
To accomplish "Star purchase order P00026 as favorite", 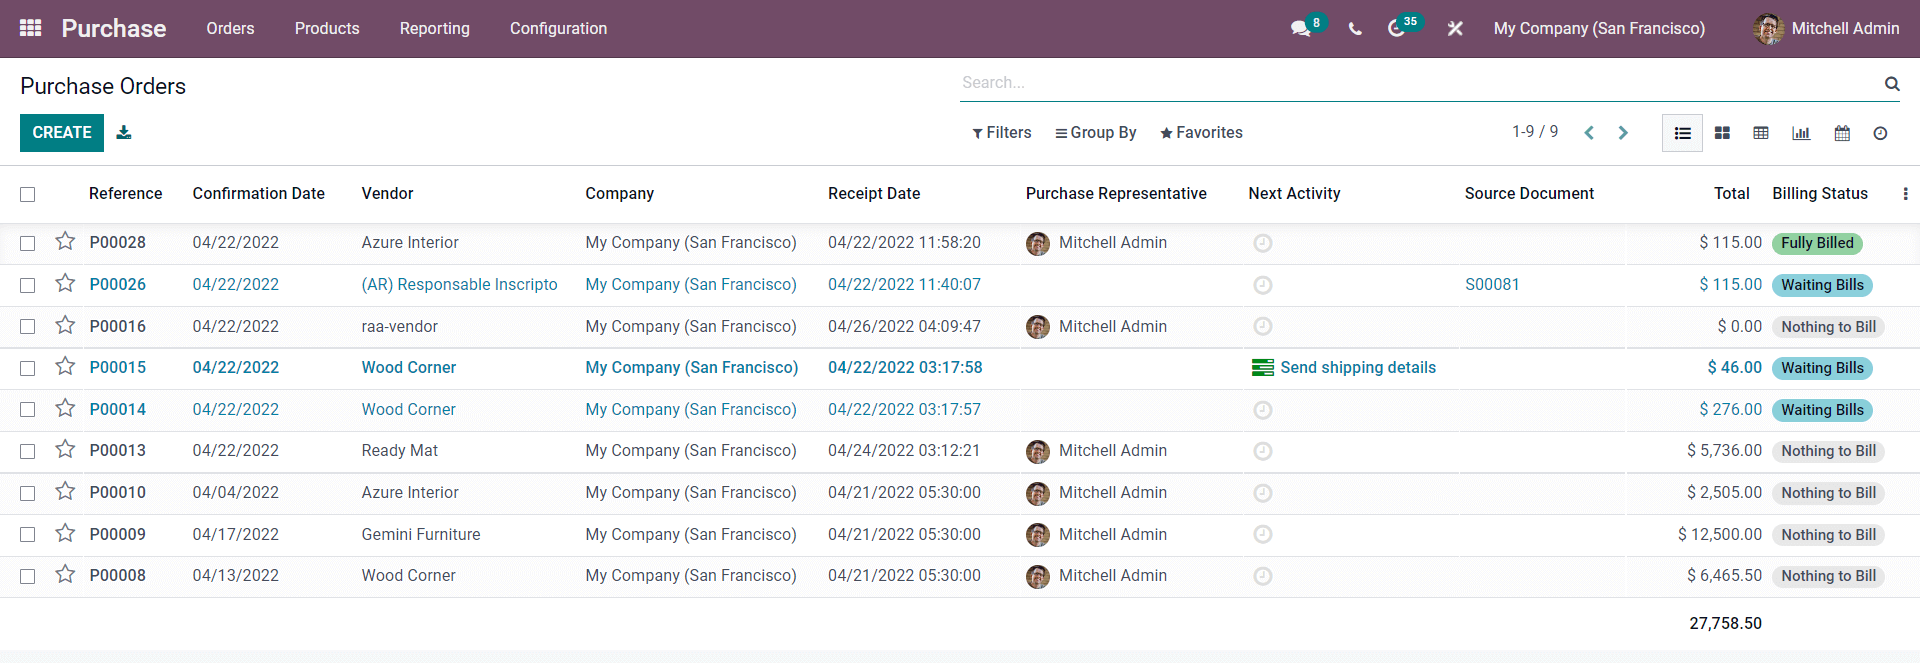I will click(65, 283).
